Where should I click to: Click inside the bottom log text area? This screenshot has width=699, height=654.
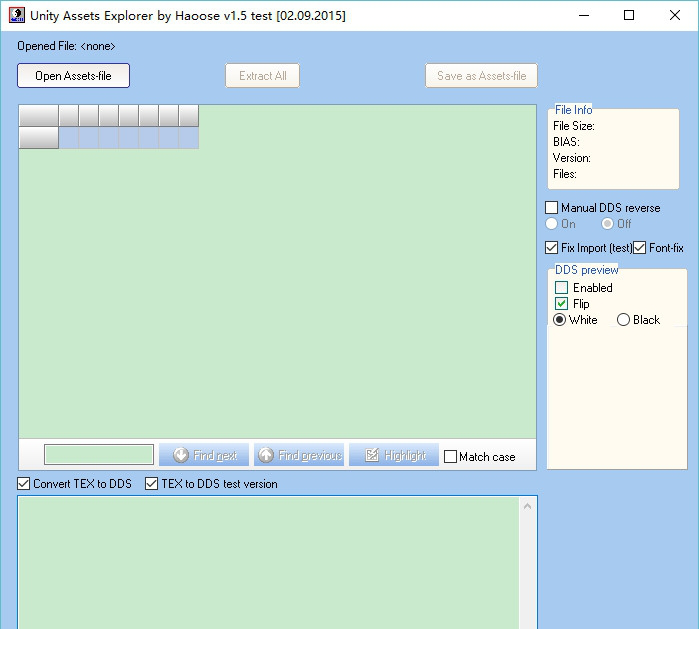point(268,563)
